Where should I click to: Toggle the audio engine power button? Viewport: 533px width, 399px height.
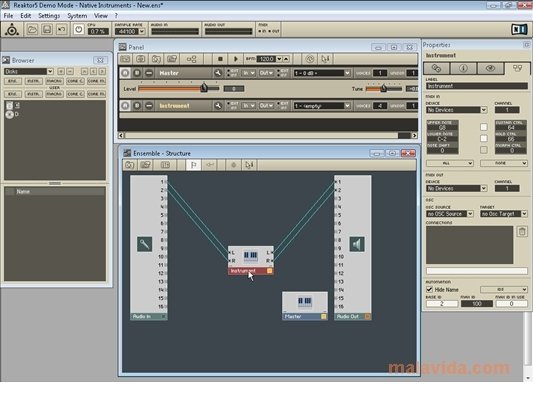pos(79,30)
